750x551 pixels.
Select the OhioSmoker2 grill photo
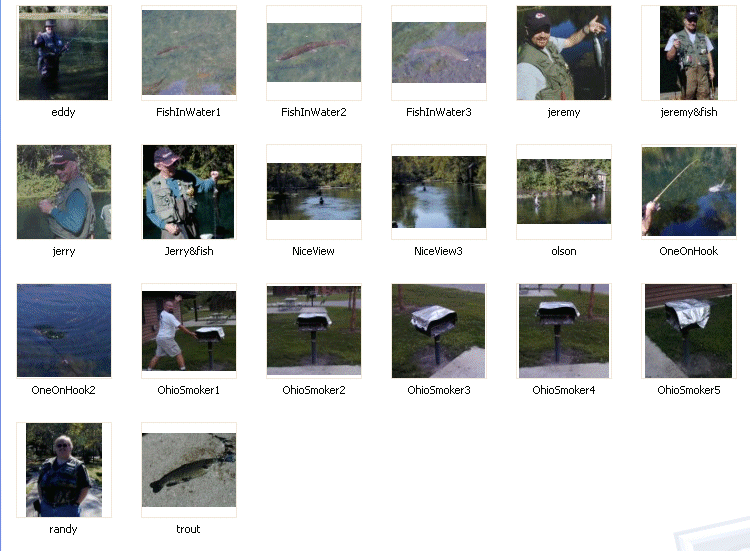[x=314, y=331]
